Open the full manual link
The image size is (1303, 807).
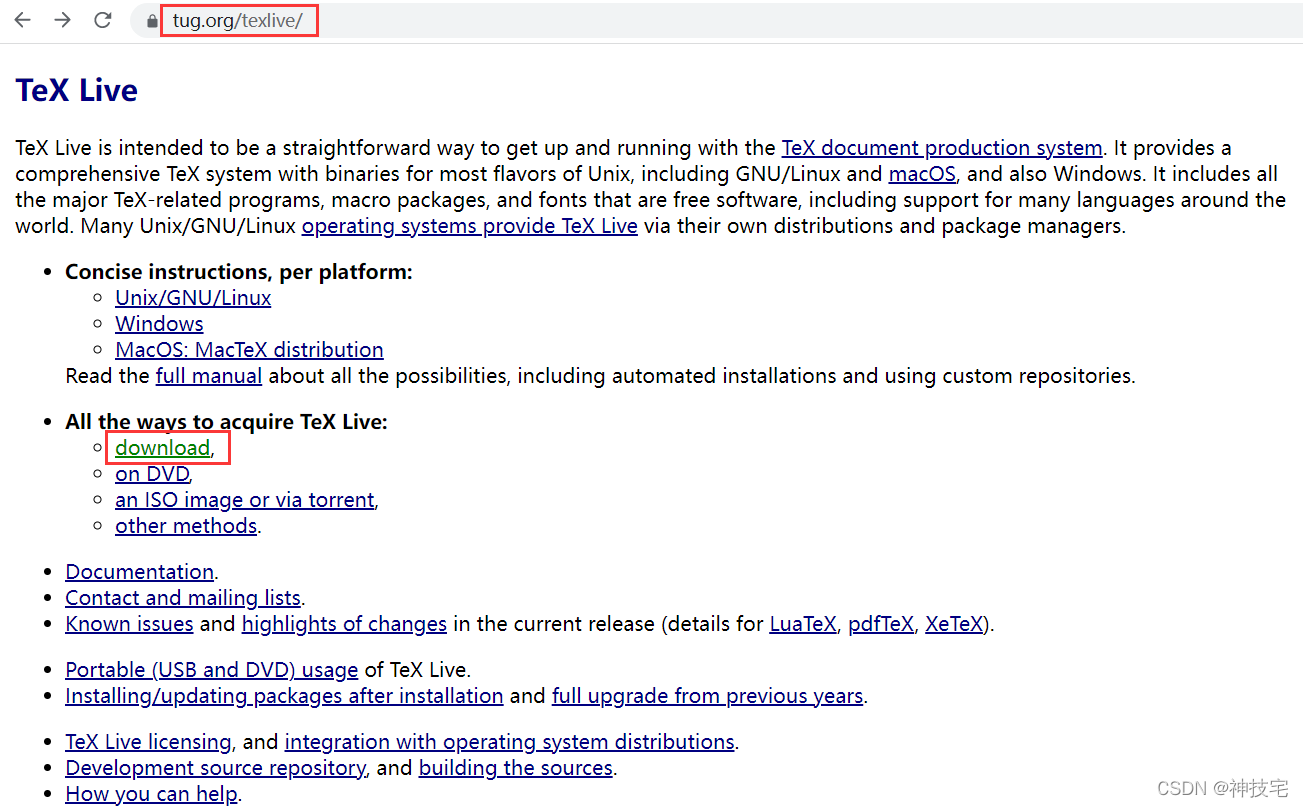(x=208, y=376)
